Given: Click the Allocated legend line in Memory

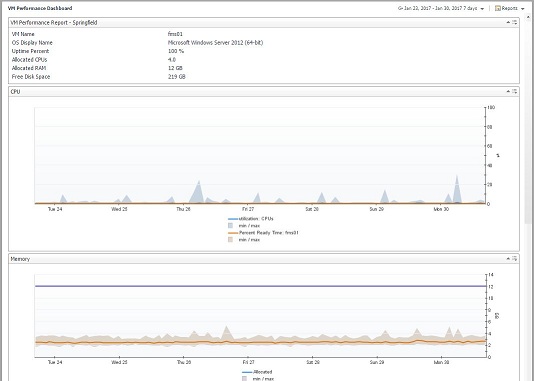Looking at the screenshot, I should coord(247,372).
